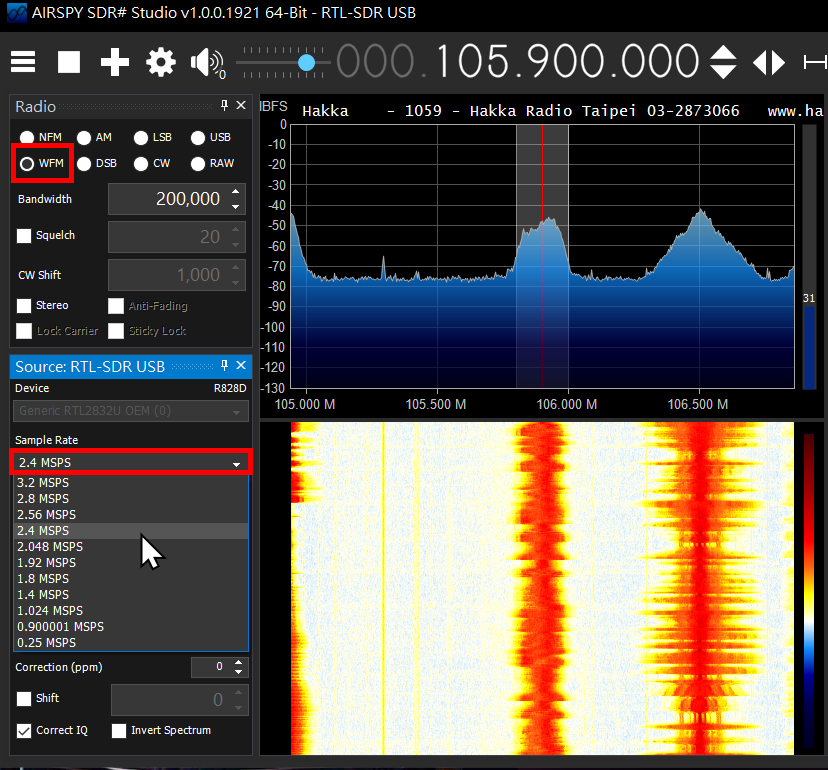The image size is (828, 770).
Task: Mute audio using the speaker icon
Action: coord(206,62)
